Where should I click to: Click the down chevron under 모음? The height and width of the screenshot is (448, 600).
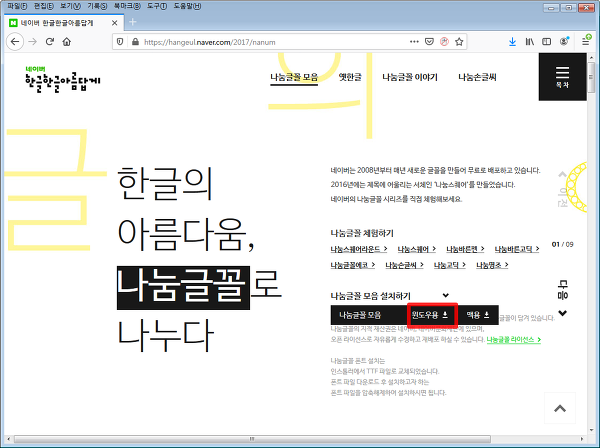[x=562, y=313]
